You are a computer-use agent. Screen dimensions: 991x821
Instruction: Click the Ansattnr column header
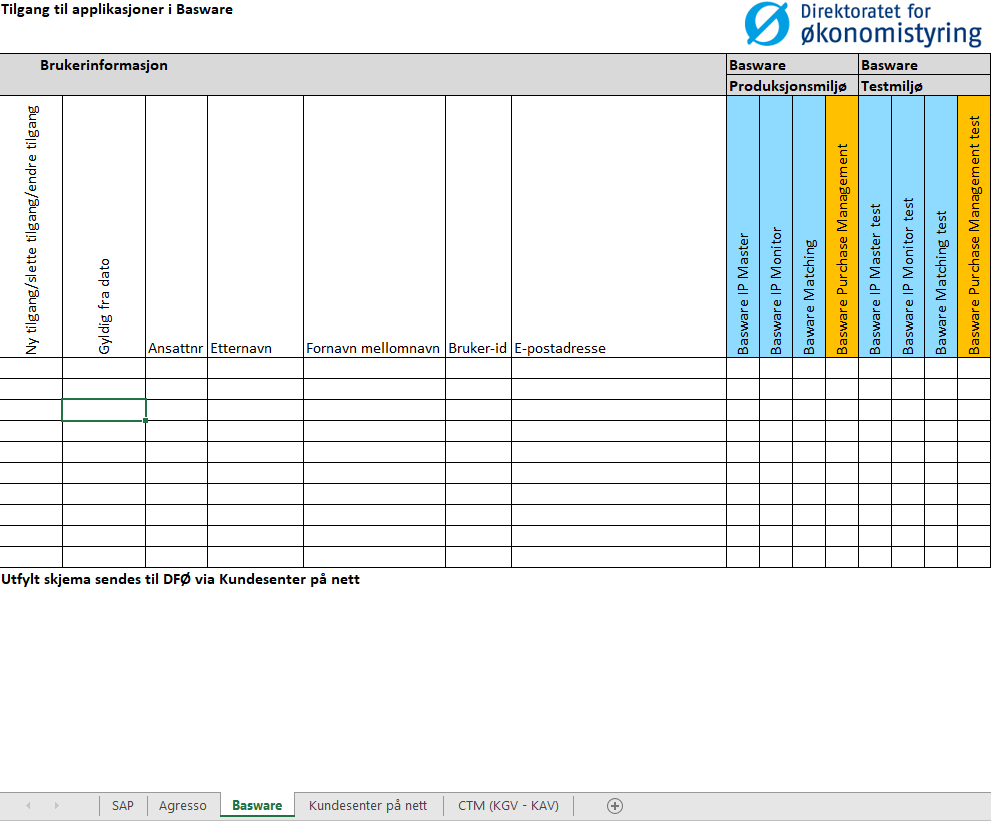coord(176,227)
